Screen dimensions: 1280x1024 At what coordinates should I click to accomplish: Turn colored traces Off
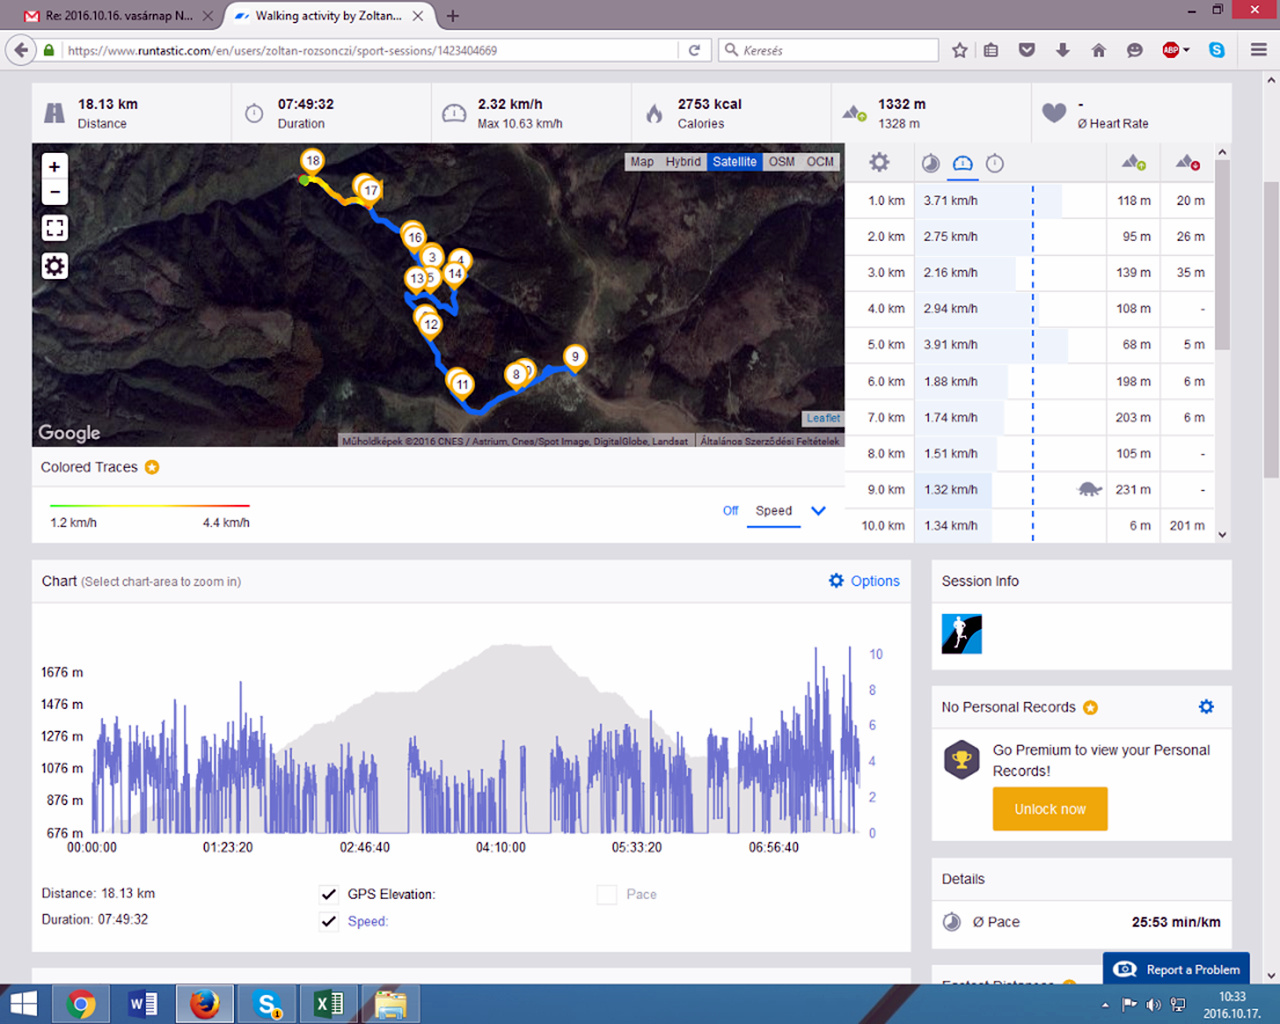pos(731,510)
